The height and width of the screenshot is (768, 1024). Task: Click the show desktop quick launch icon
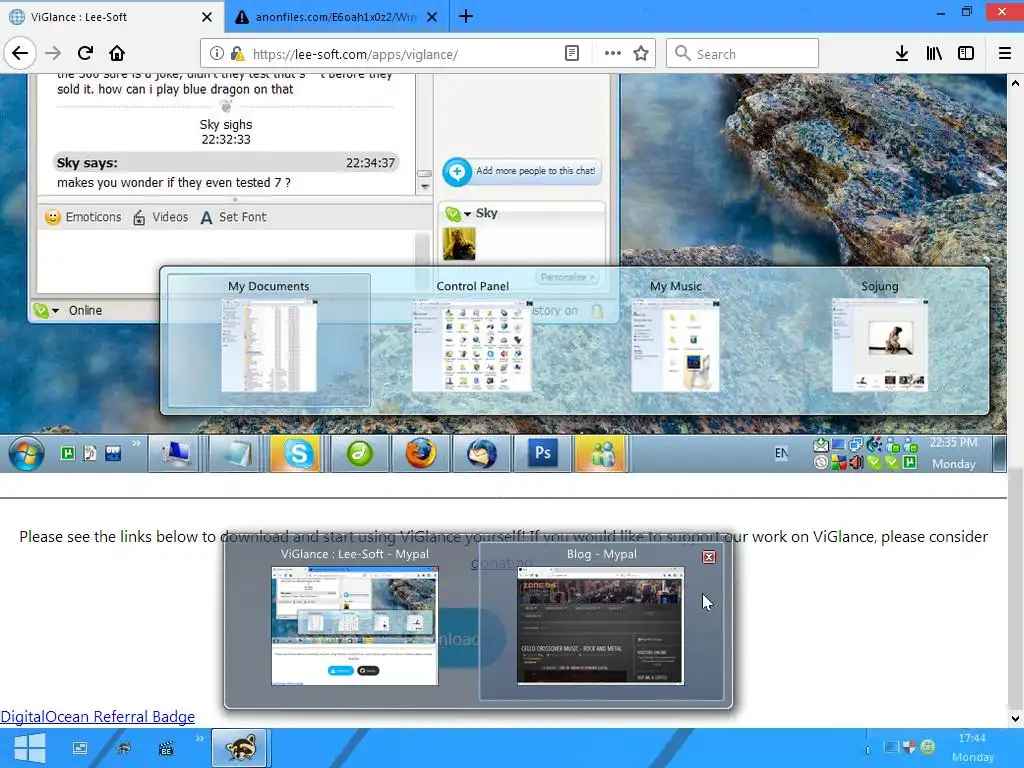point(80,748)
